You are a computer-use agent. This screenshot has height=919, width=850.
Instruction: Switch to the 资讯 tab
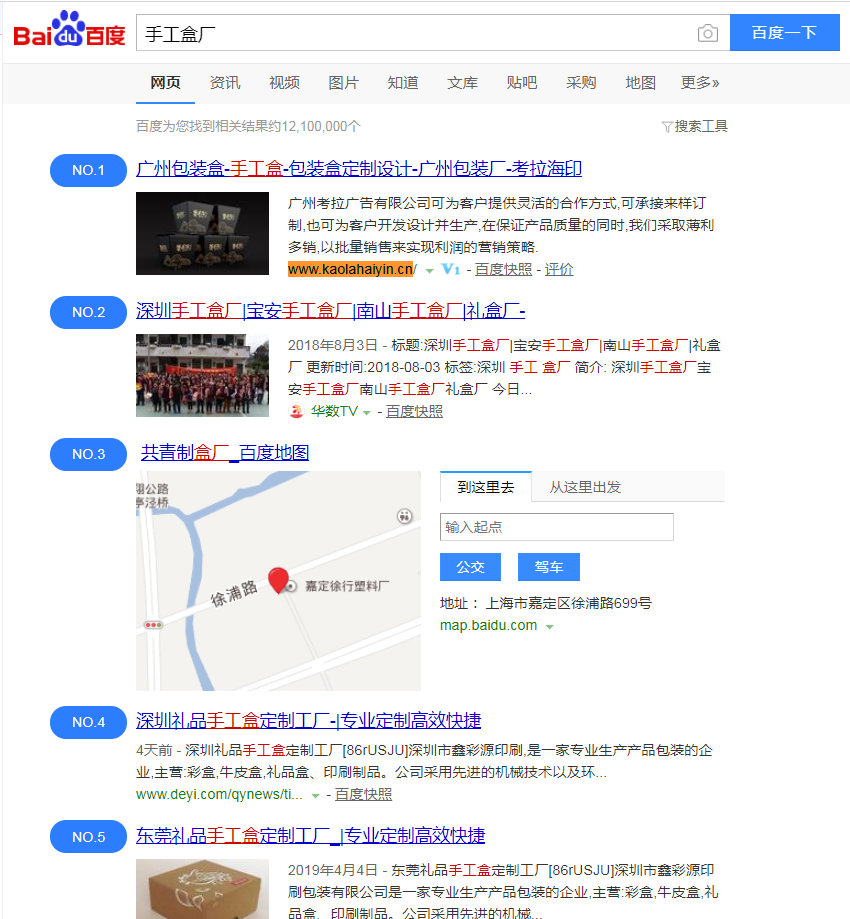point(225,83)
